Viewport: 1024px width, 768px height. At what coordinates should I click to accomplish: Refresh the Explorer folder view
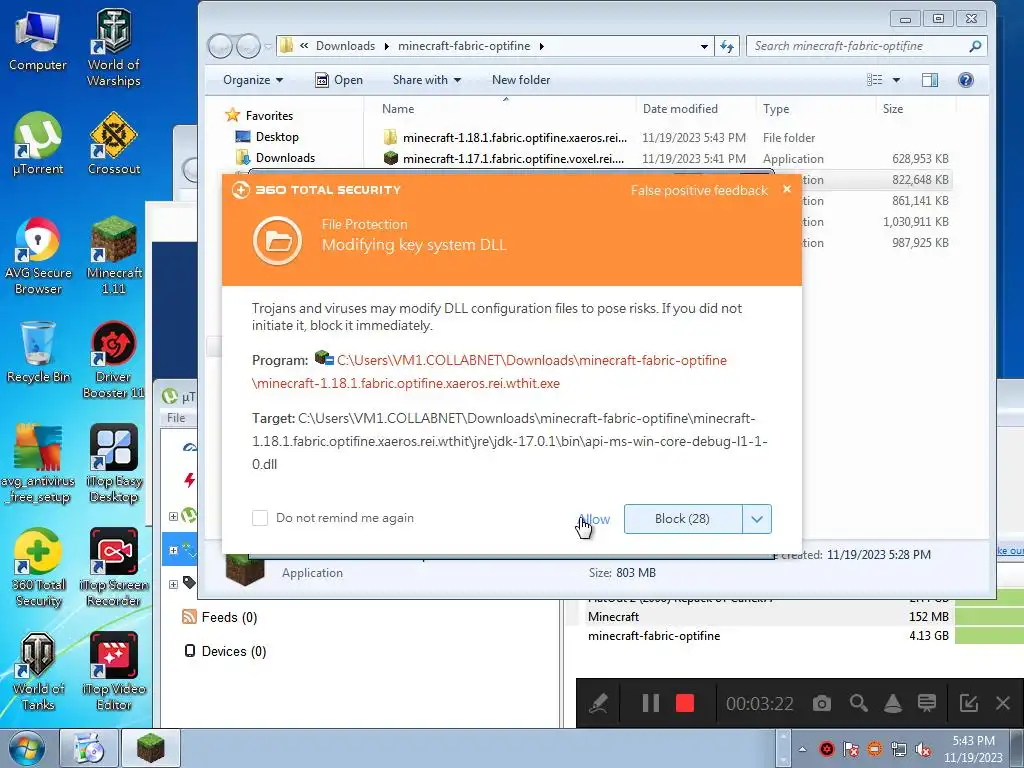(727, 46)
